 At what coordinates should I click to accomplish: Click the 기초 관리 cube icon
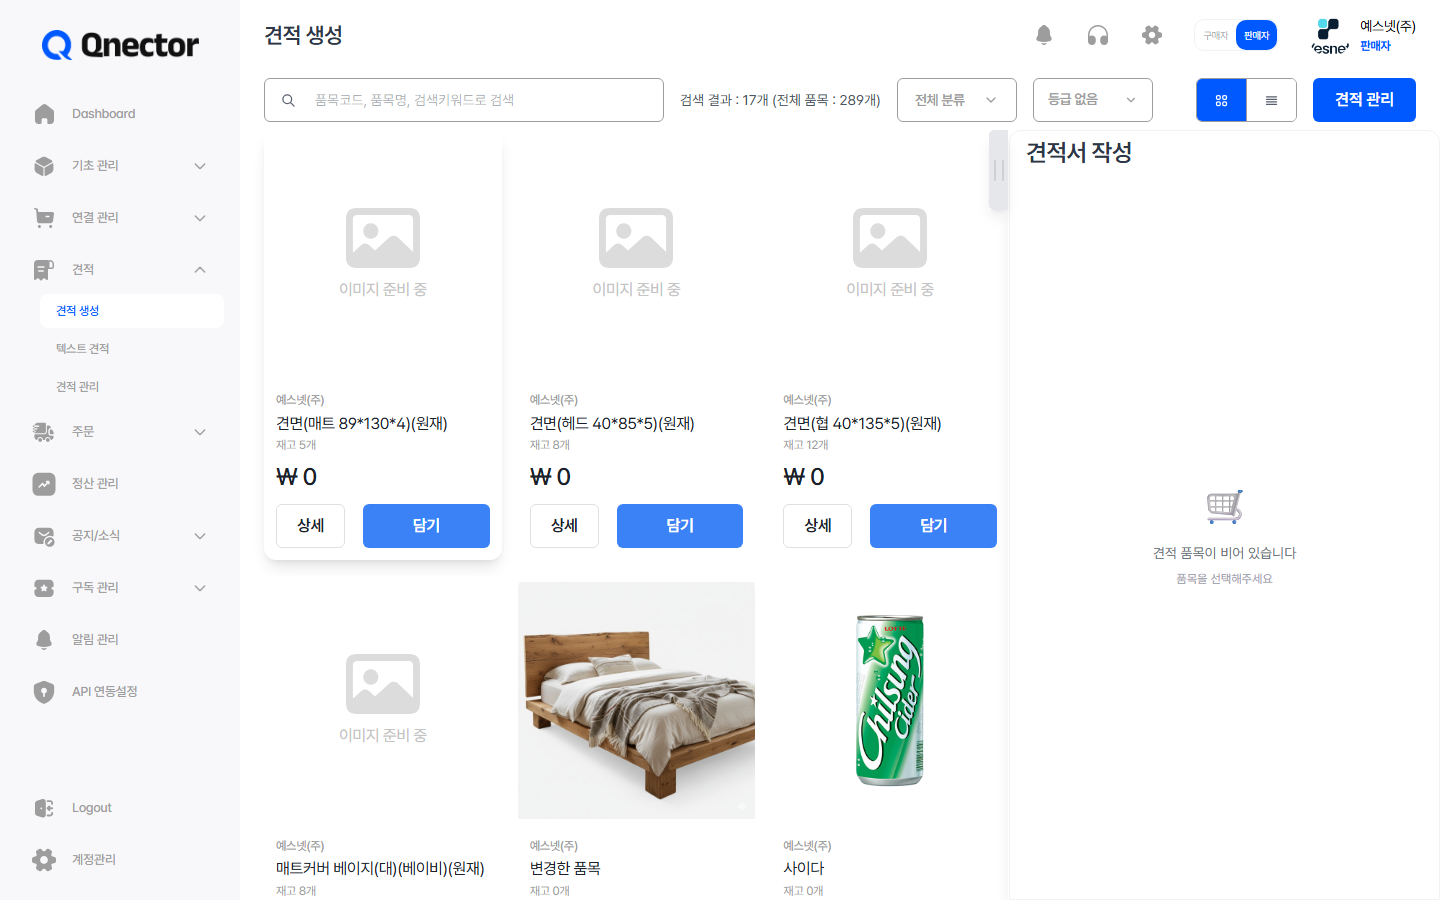(44, 166)
